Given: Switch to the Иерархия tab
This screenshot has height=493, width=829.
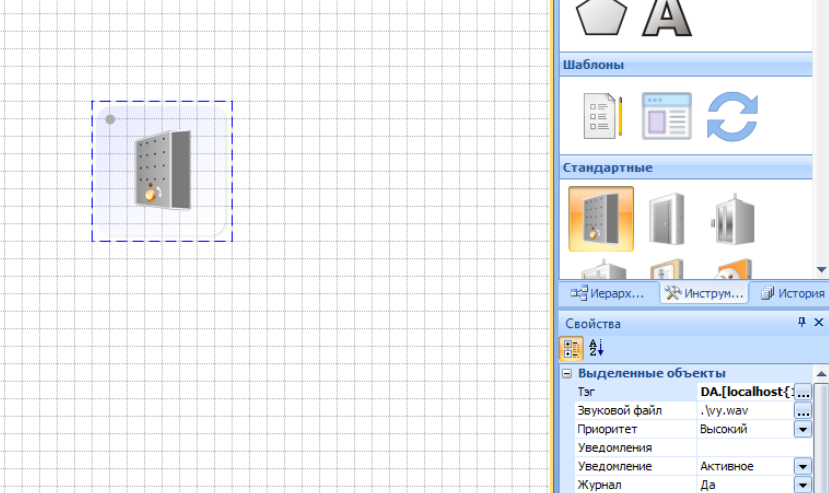Looking at the screenshot, I should [608, 294].
